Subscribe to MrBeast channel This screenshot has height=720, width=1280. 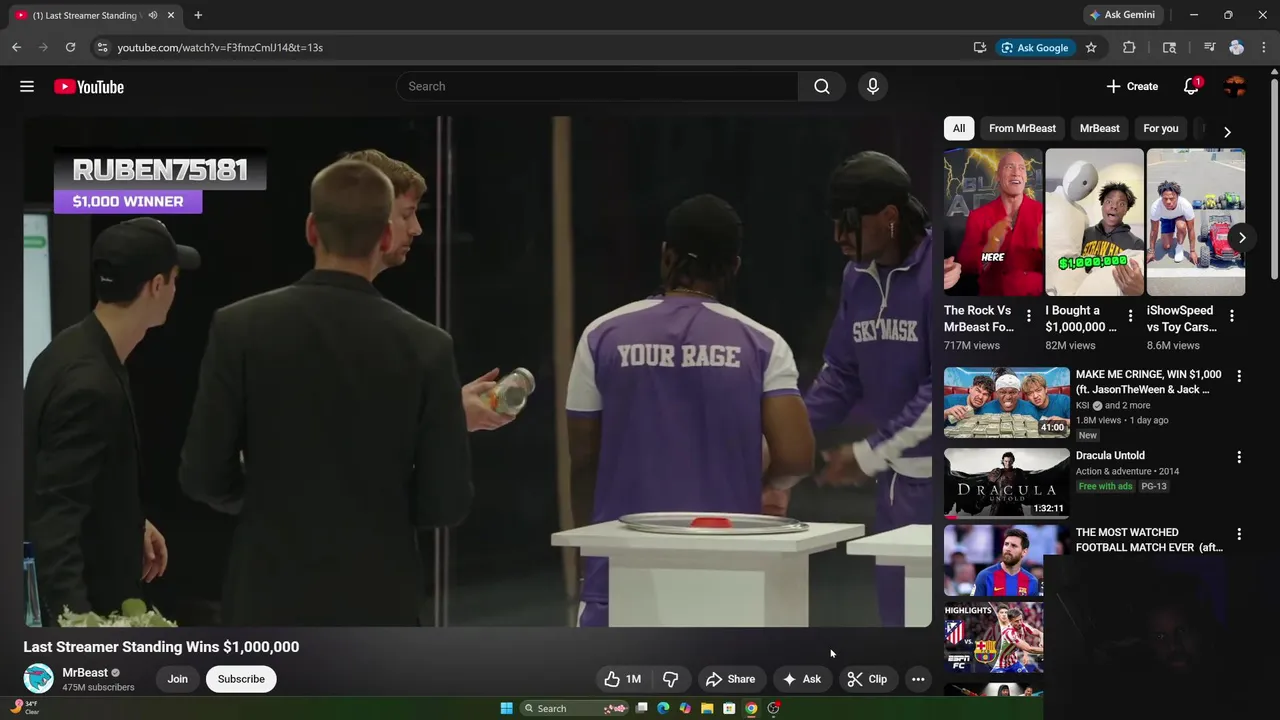pyautogui.click(x=241, y=679)
